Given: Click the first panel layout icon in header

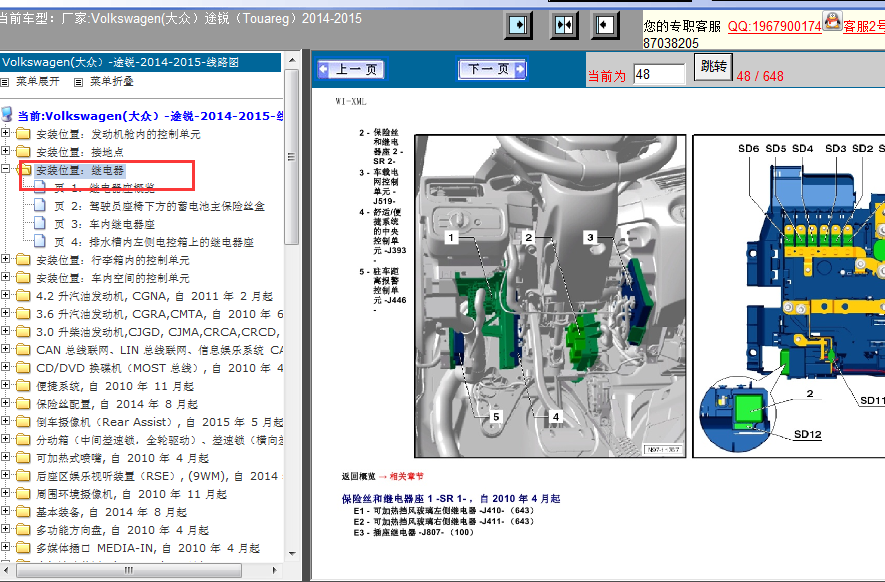Looking at the screenshot, I should pyautogui.click(x=518, y=25).
